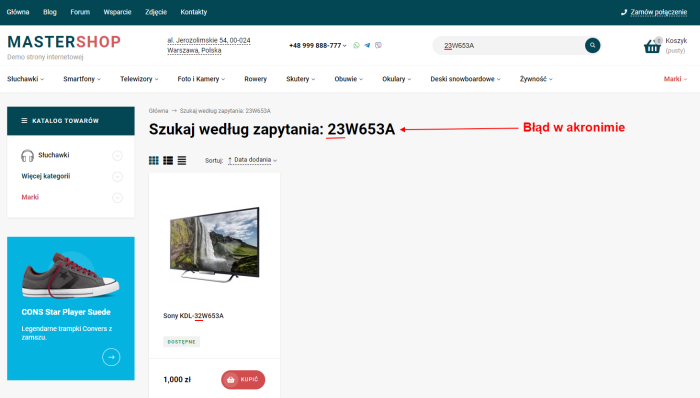The height and width of the screenshot is (398, 700).
Task: Expand Marki section in sidebar
Action: pyautogui.click(x=117, y=198)
